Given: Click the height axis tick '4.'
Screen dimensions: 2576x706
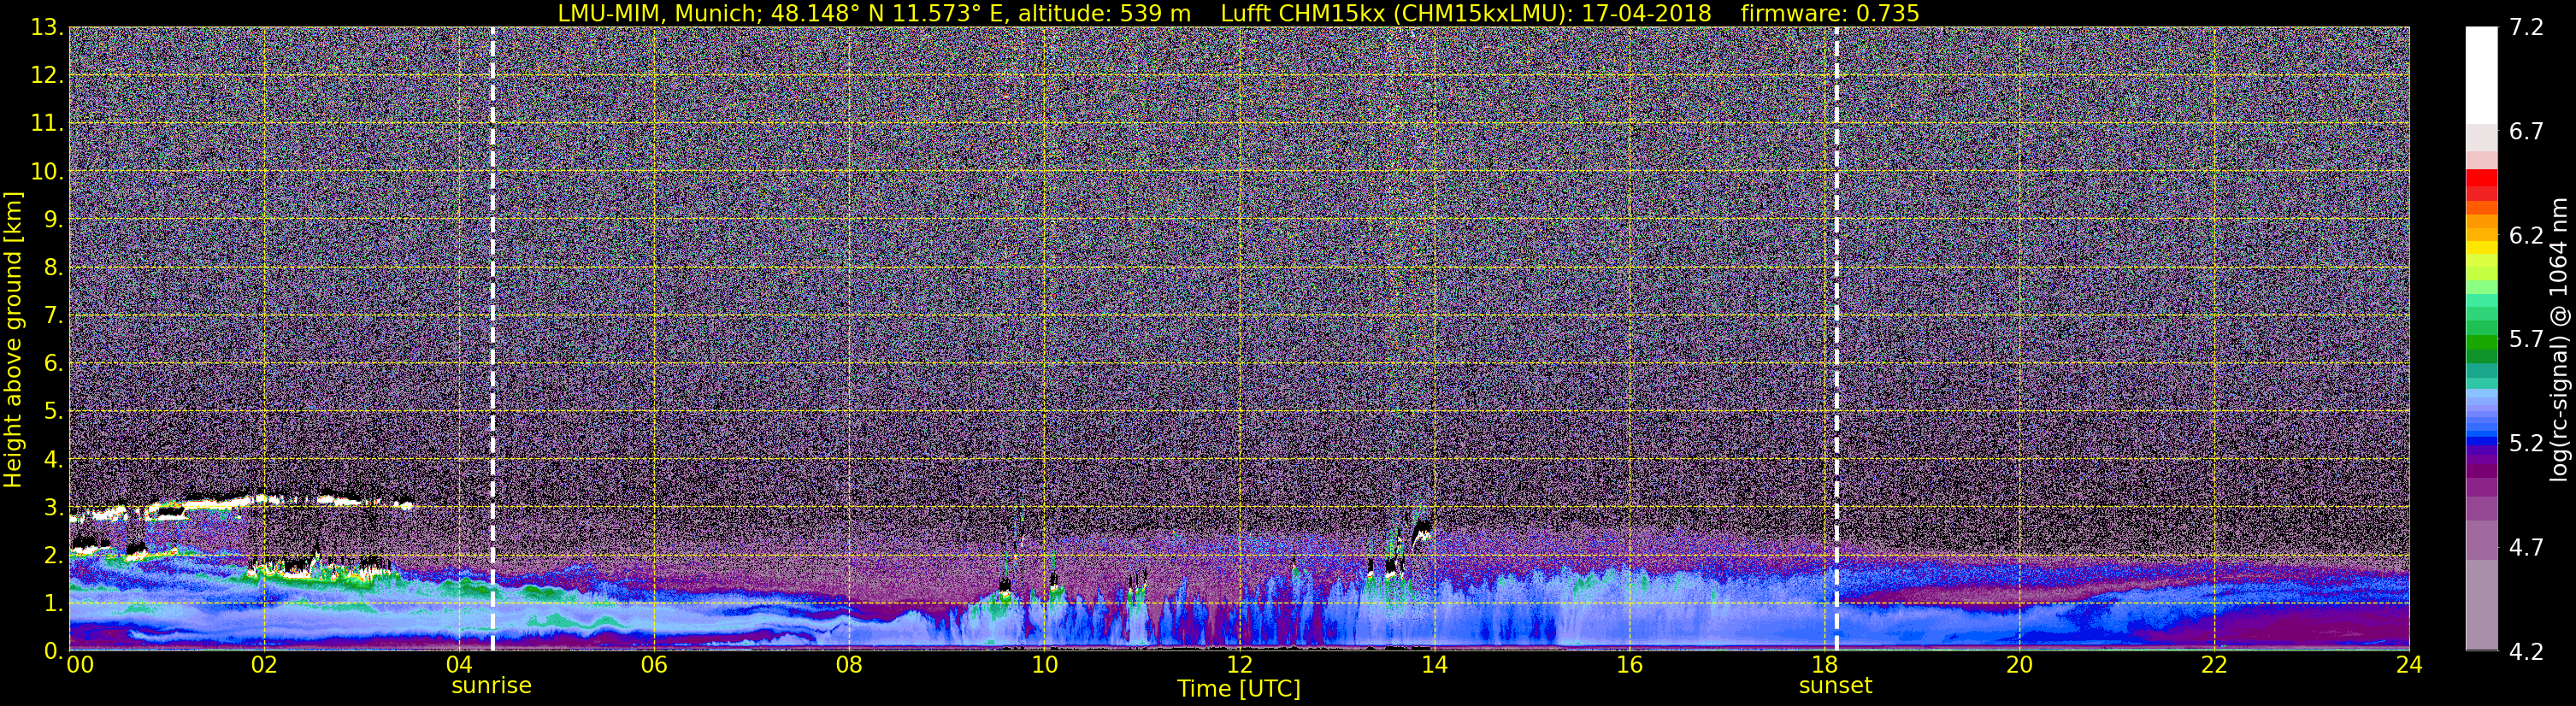Looking at the screenshot, I should point(53,459).
